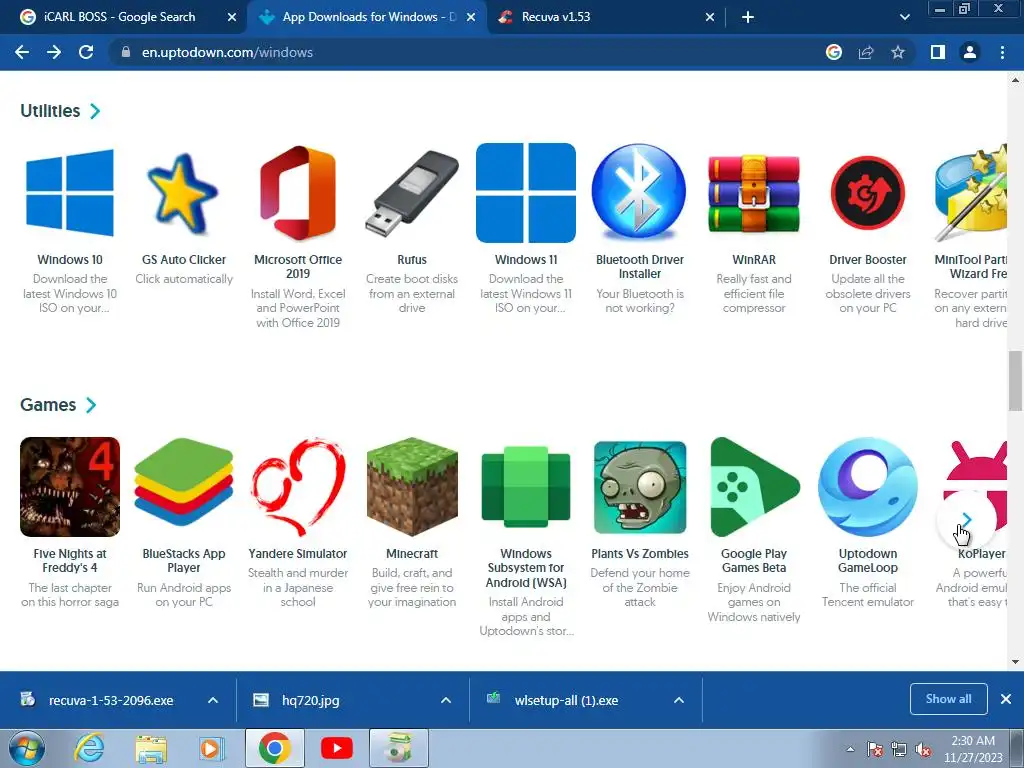Open the Chrome profile icon

pyautogui.click(x=970, y=52)
